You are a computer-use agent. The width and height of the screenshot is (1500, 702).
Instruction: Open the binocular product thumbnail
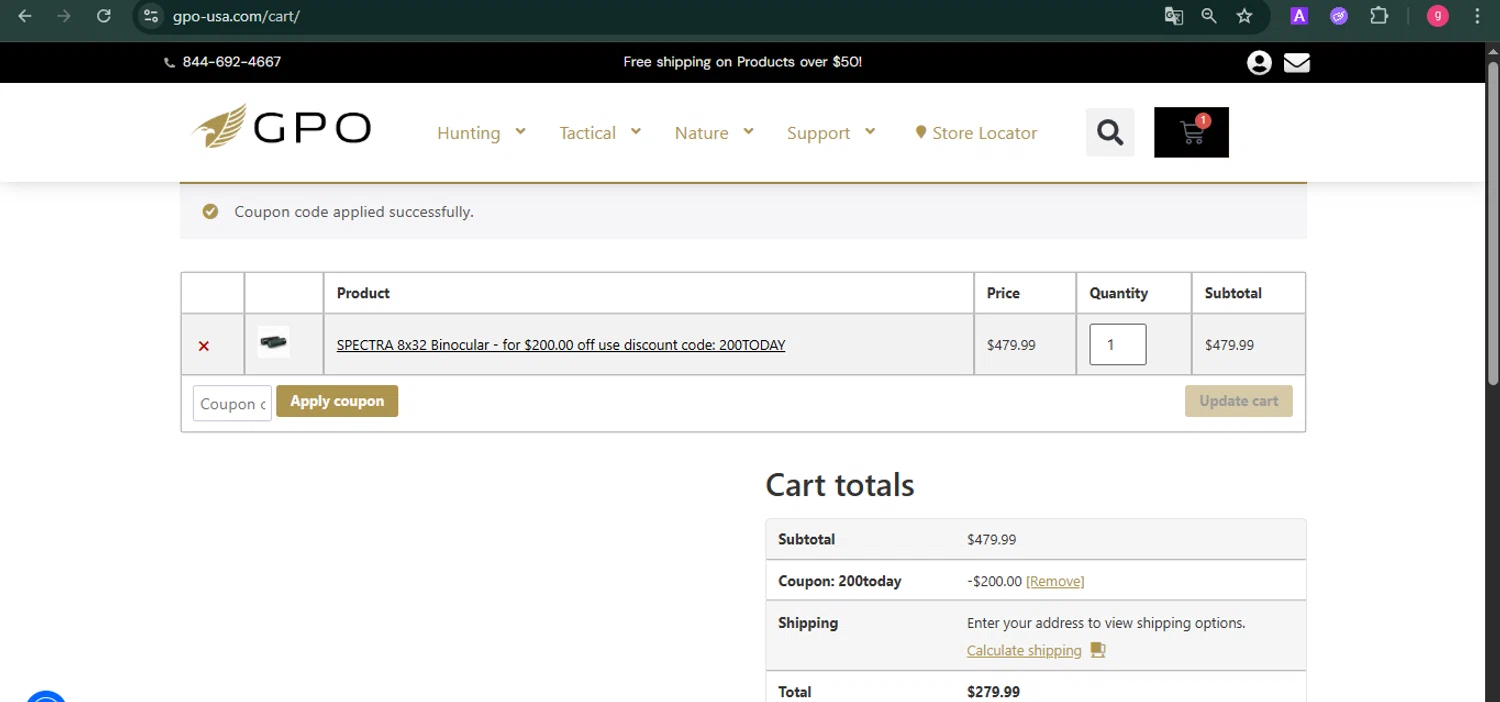pos(273,342)
